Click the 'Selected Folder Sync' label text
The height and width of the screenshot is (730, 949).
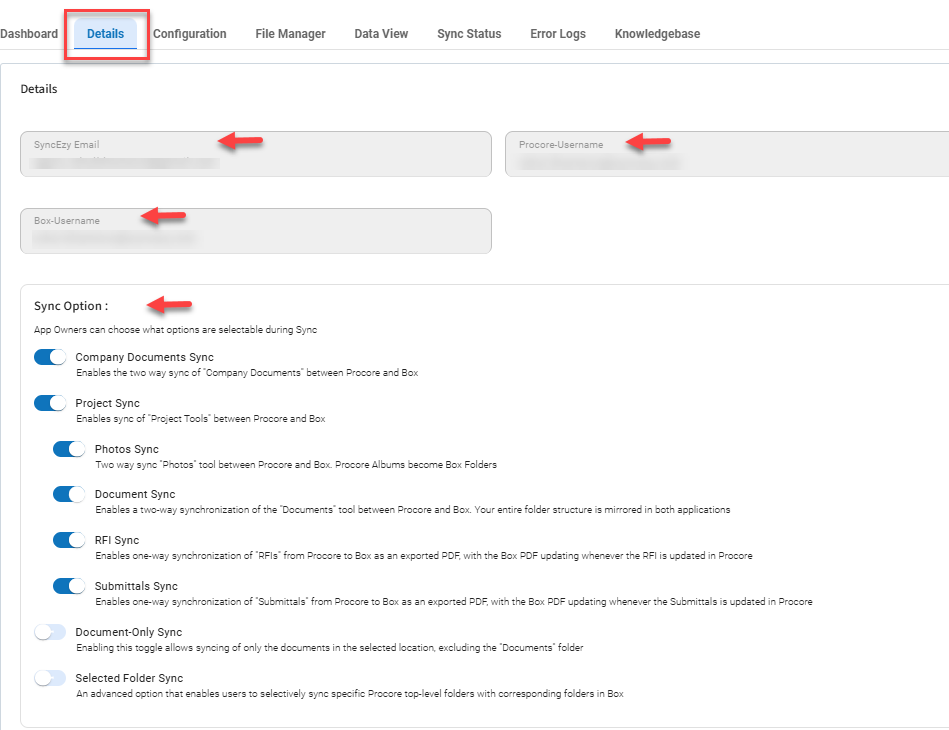coord(129,678)
